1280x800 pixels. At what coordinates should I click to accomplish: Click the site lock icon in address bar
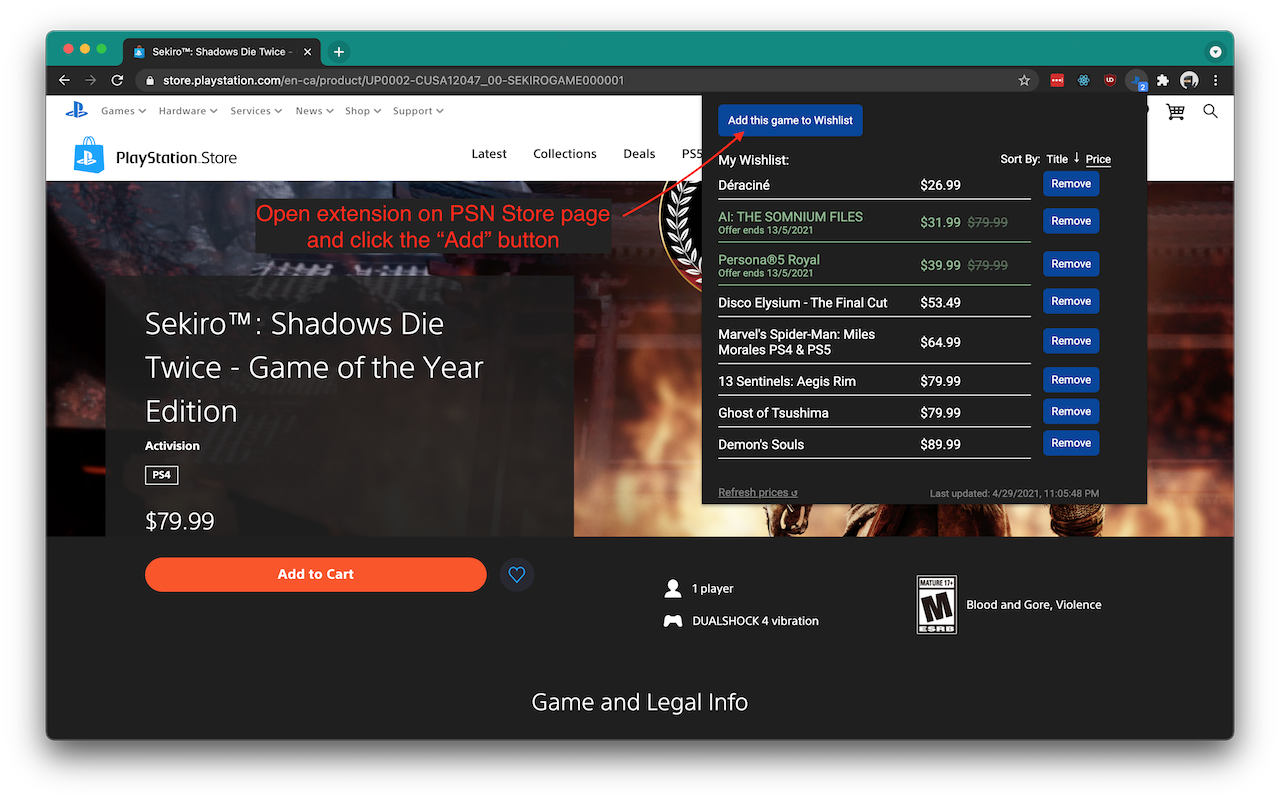click(150, 80)
